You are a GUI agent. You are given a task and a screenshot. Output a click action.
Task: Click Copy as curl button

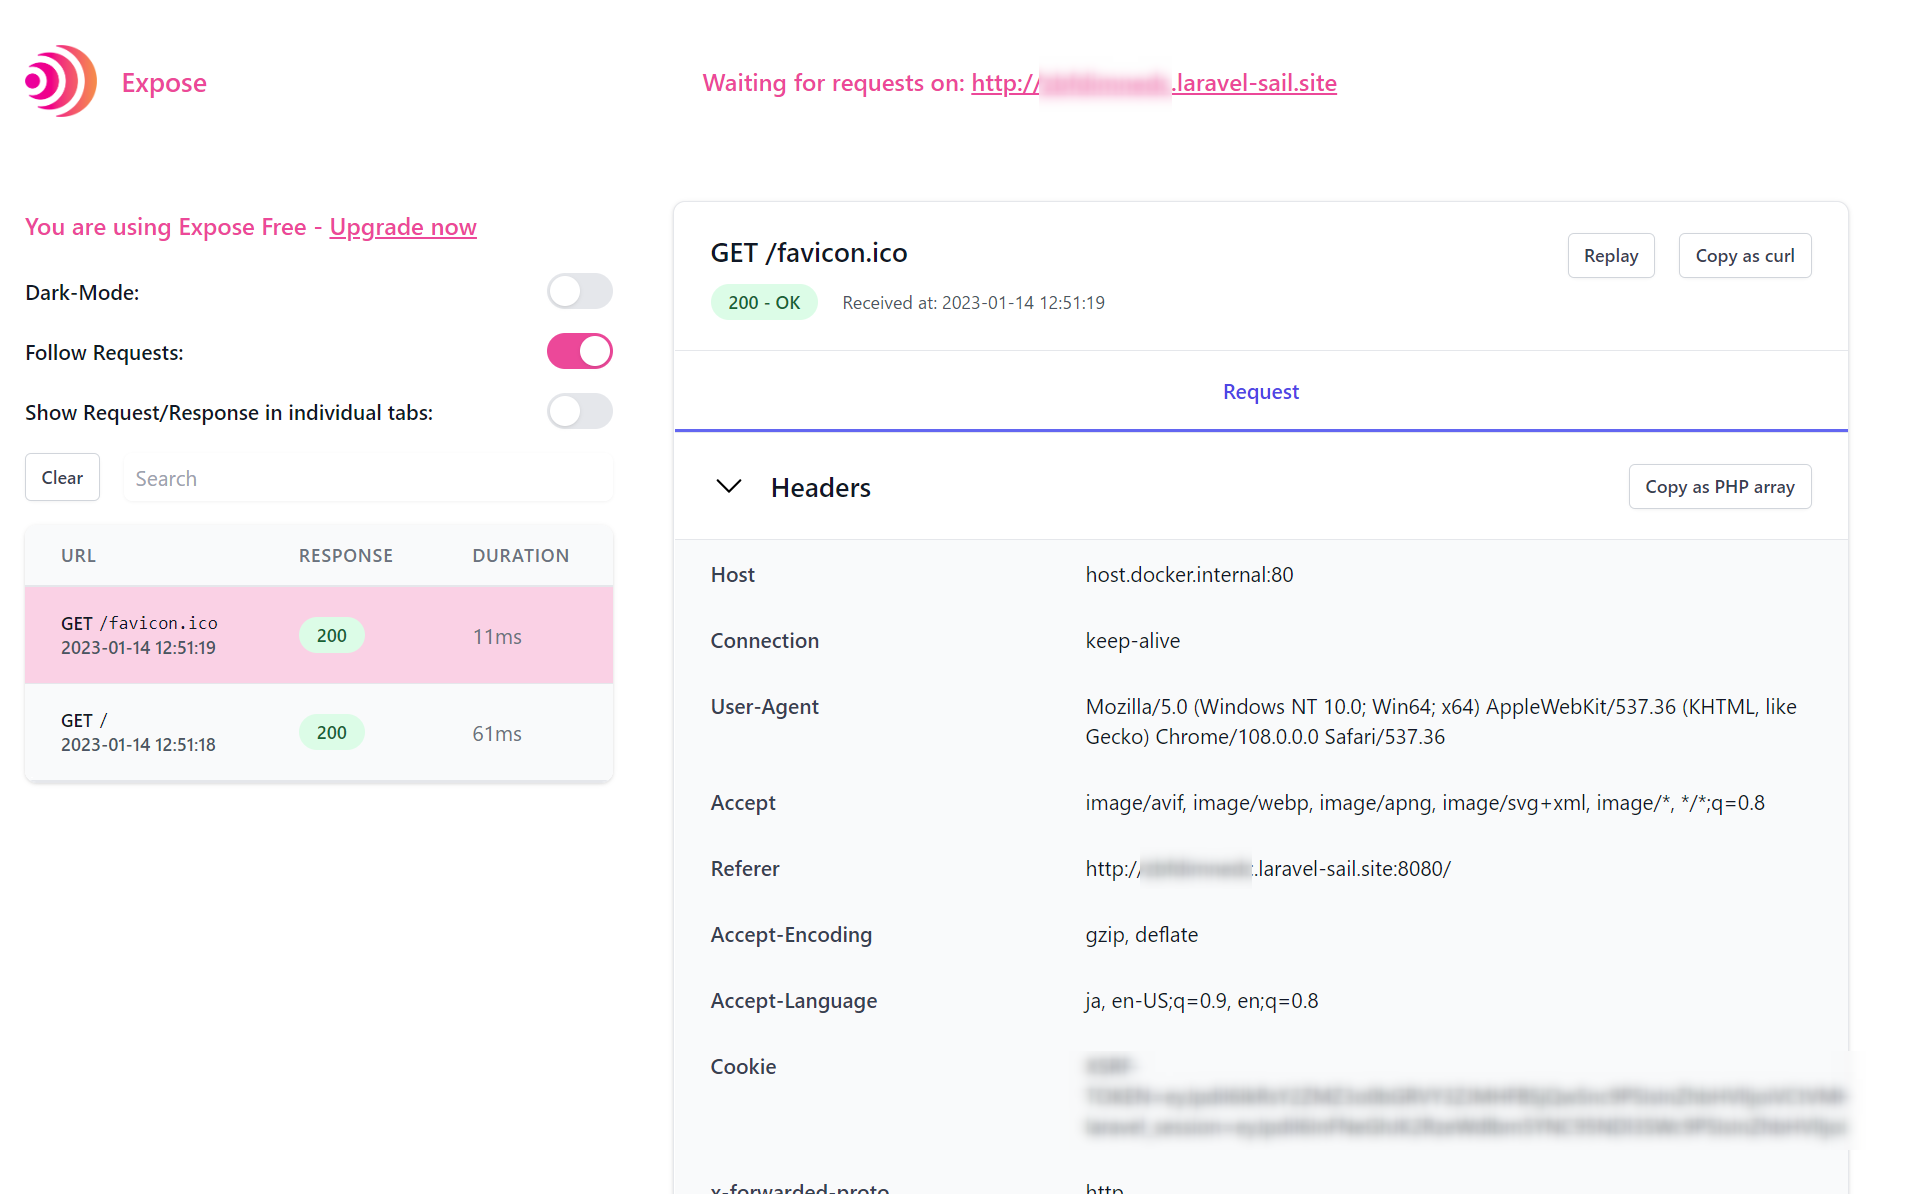coord(1744,256)
